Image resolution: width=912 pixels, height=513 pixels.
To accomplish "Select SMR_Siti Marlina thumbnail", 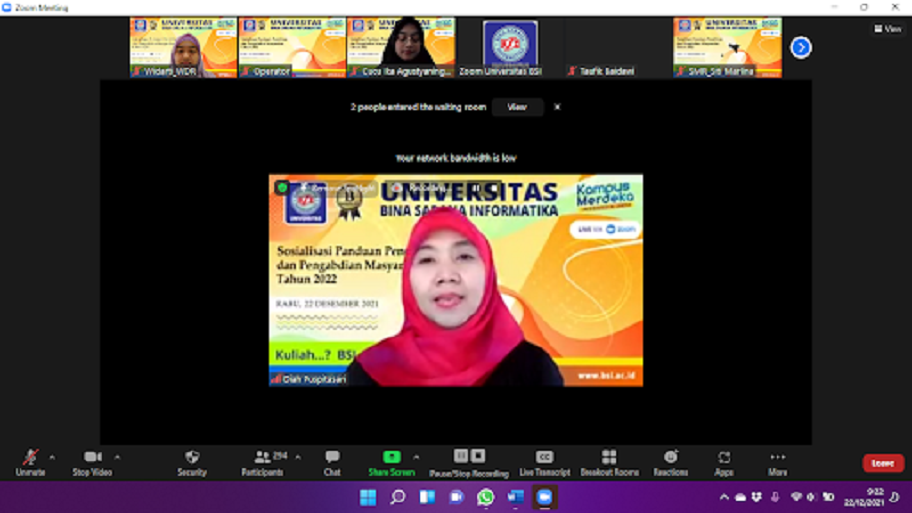I will click(728, 47).
